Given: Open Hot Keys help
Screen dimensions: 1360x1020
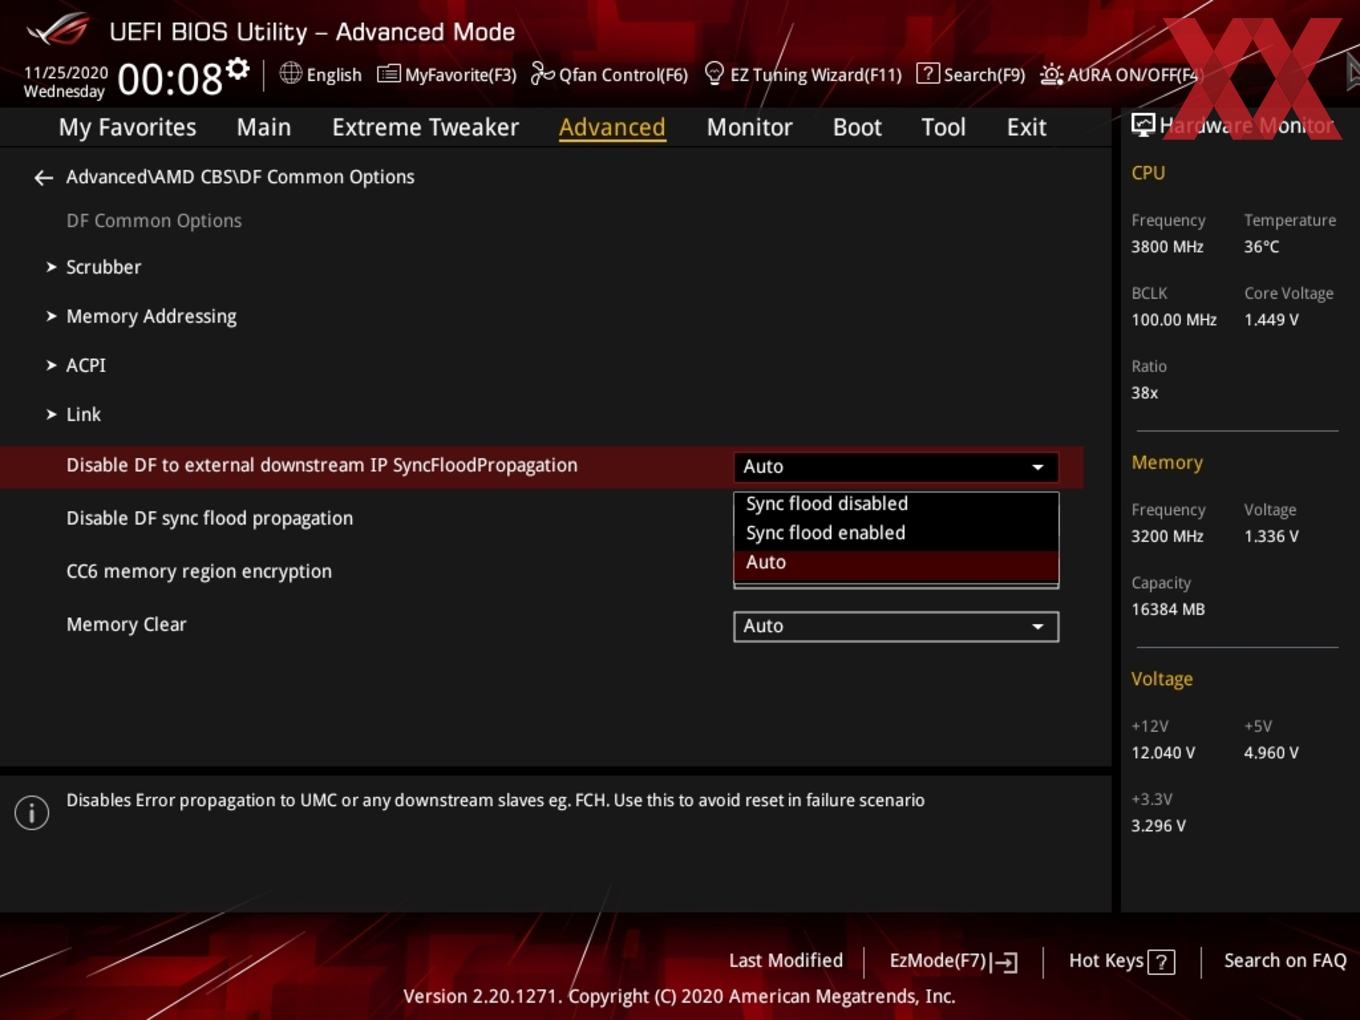Looking at the screenshot, I should [1121, 961].
